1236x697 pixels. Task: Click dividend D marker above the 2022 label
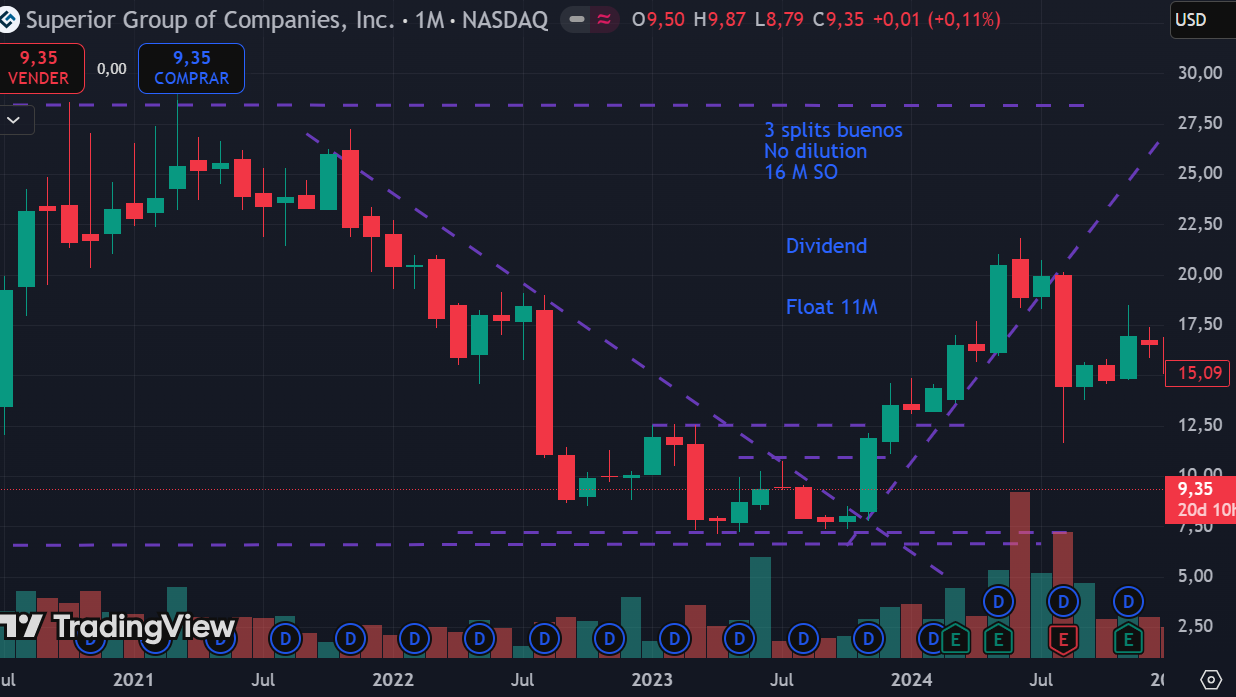(x=415, y=637)
